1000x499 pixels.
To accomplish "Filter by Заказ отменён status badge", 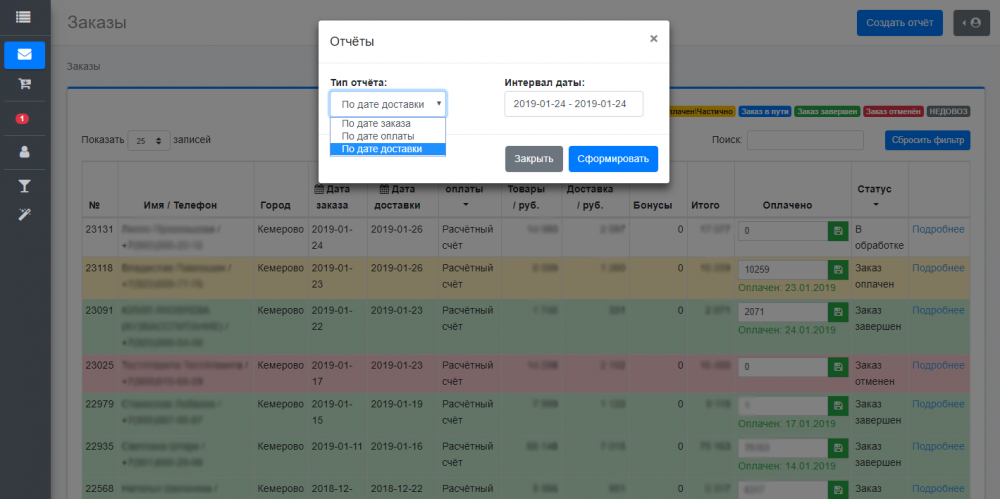I will coord(893,112).
